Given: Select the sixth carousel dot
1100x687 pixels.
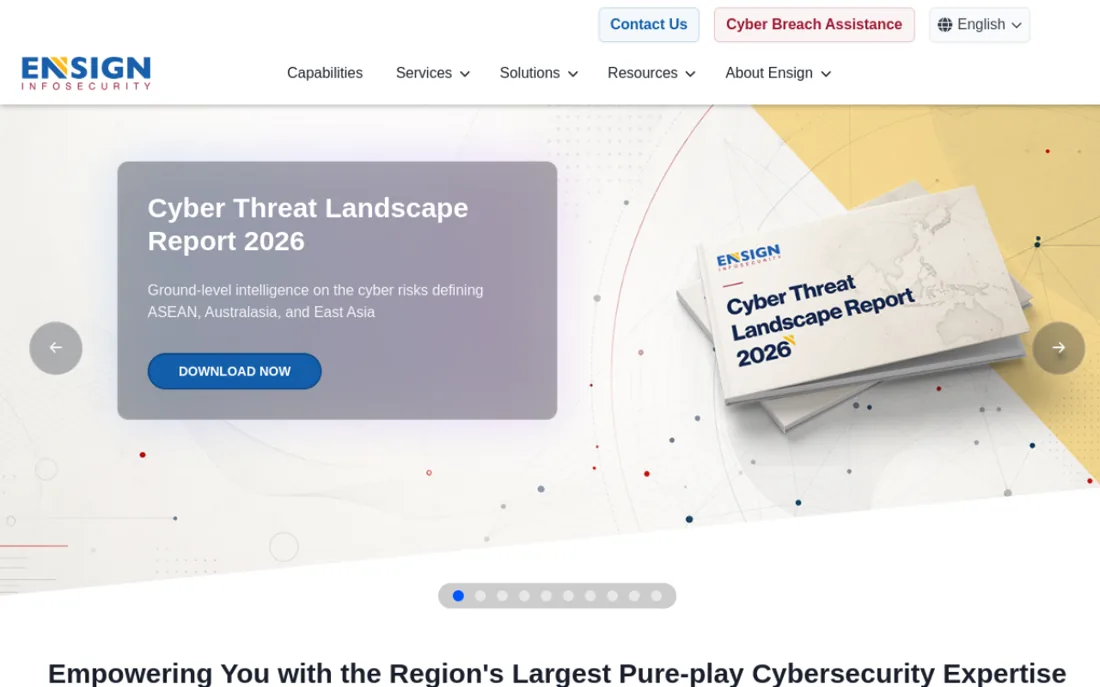Looking at the screenshot, I should click(x=568, y=596).
